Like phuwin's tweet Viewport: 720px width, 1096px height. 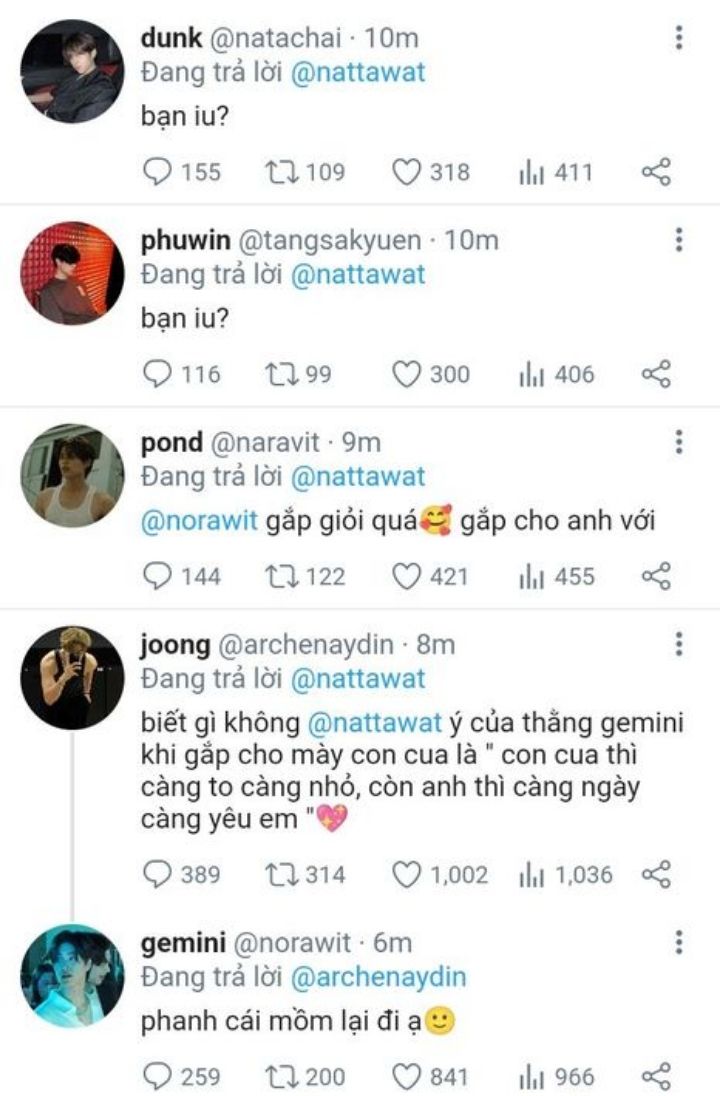click(405, 374)
